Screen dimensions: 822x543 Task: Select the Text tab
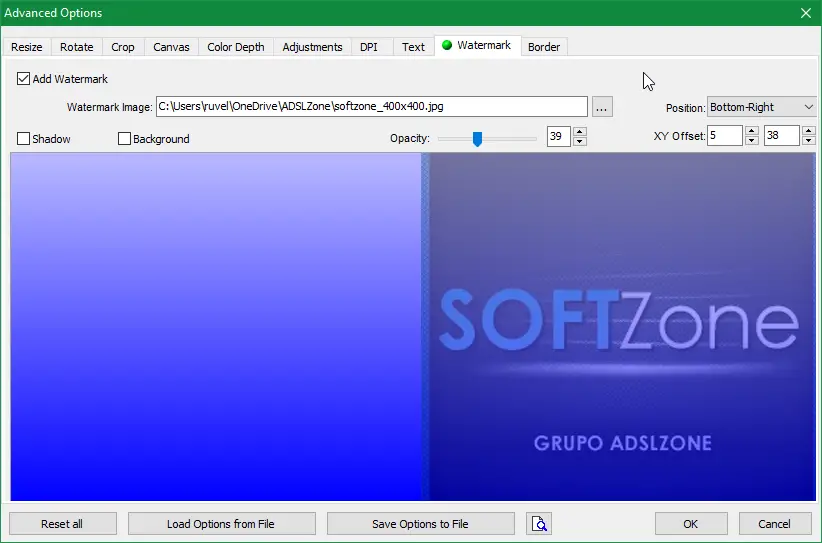413,47
